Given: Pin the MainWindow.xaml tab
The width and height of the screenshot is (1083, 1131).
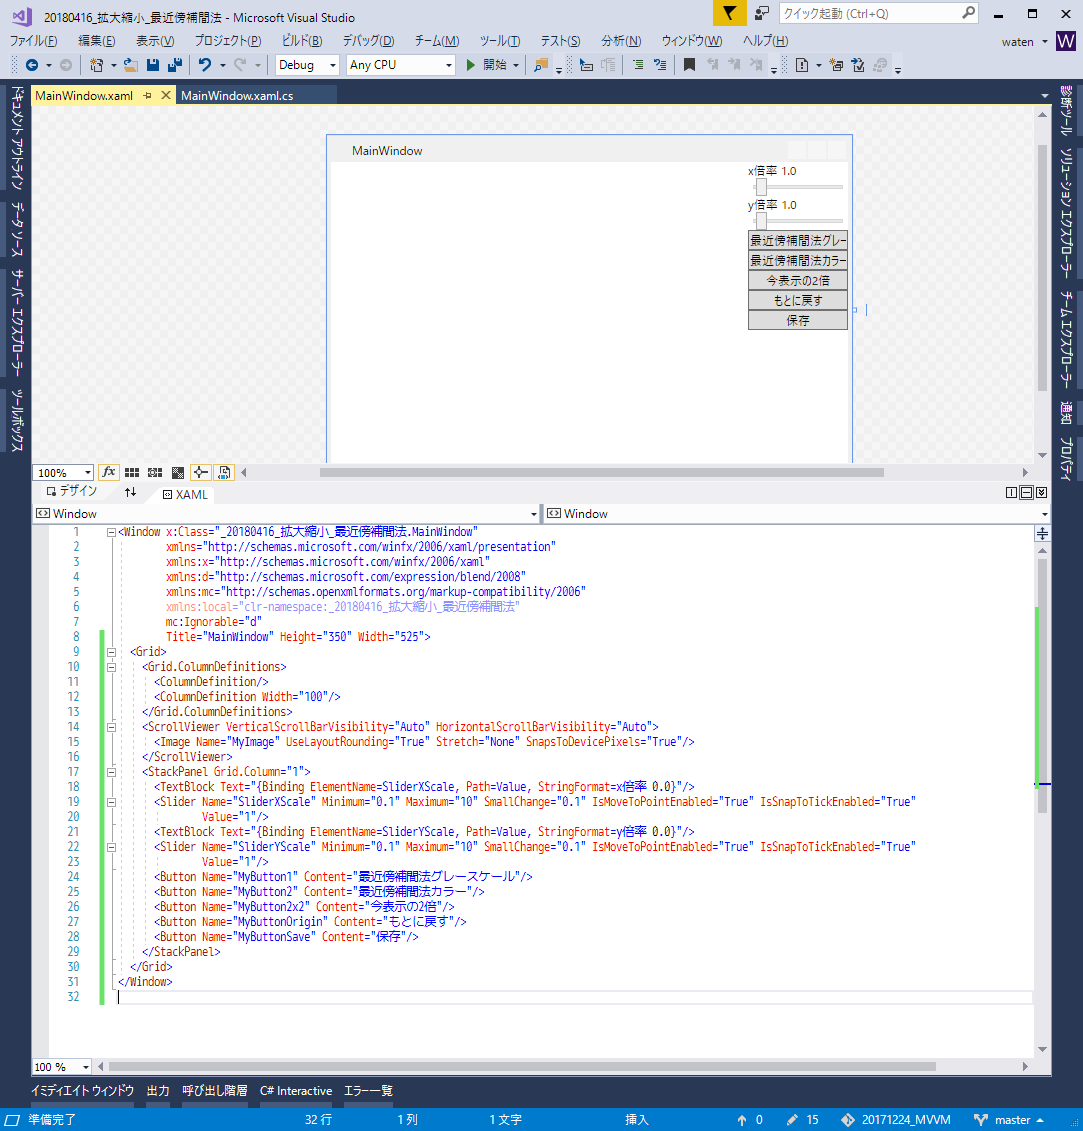Looking at the screenshot, I should (x=147, y=95).
